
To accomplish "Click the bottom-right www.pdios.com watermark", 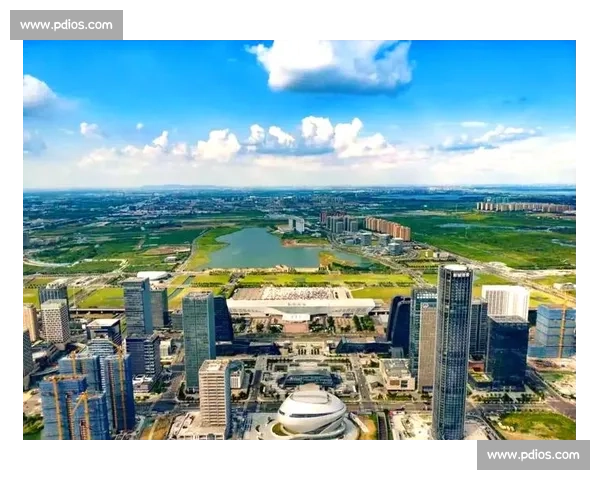I will tap(531, 456).
